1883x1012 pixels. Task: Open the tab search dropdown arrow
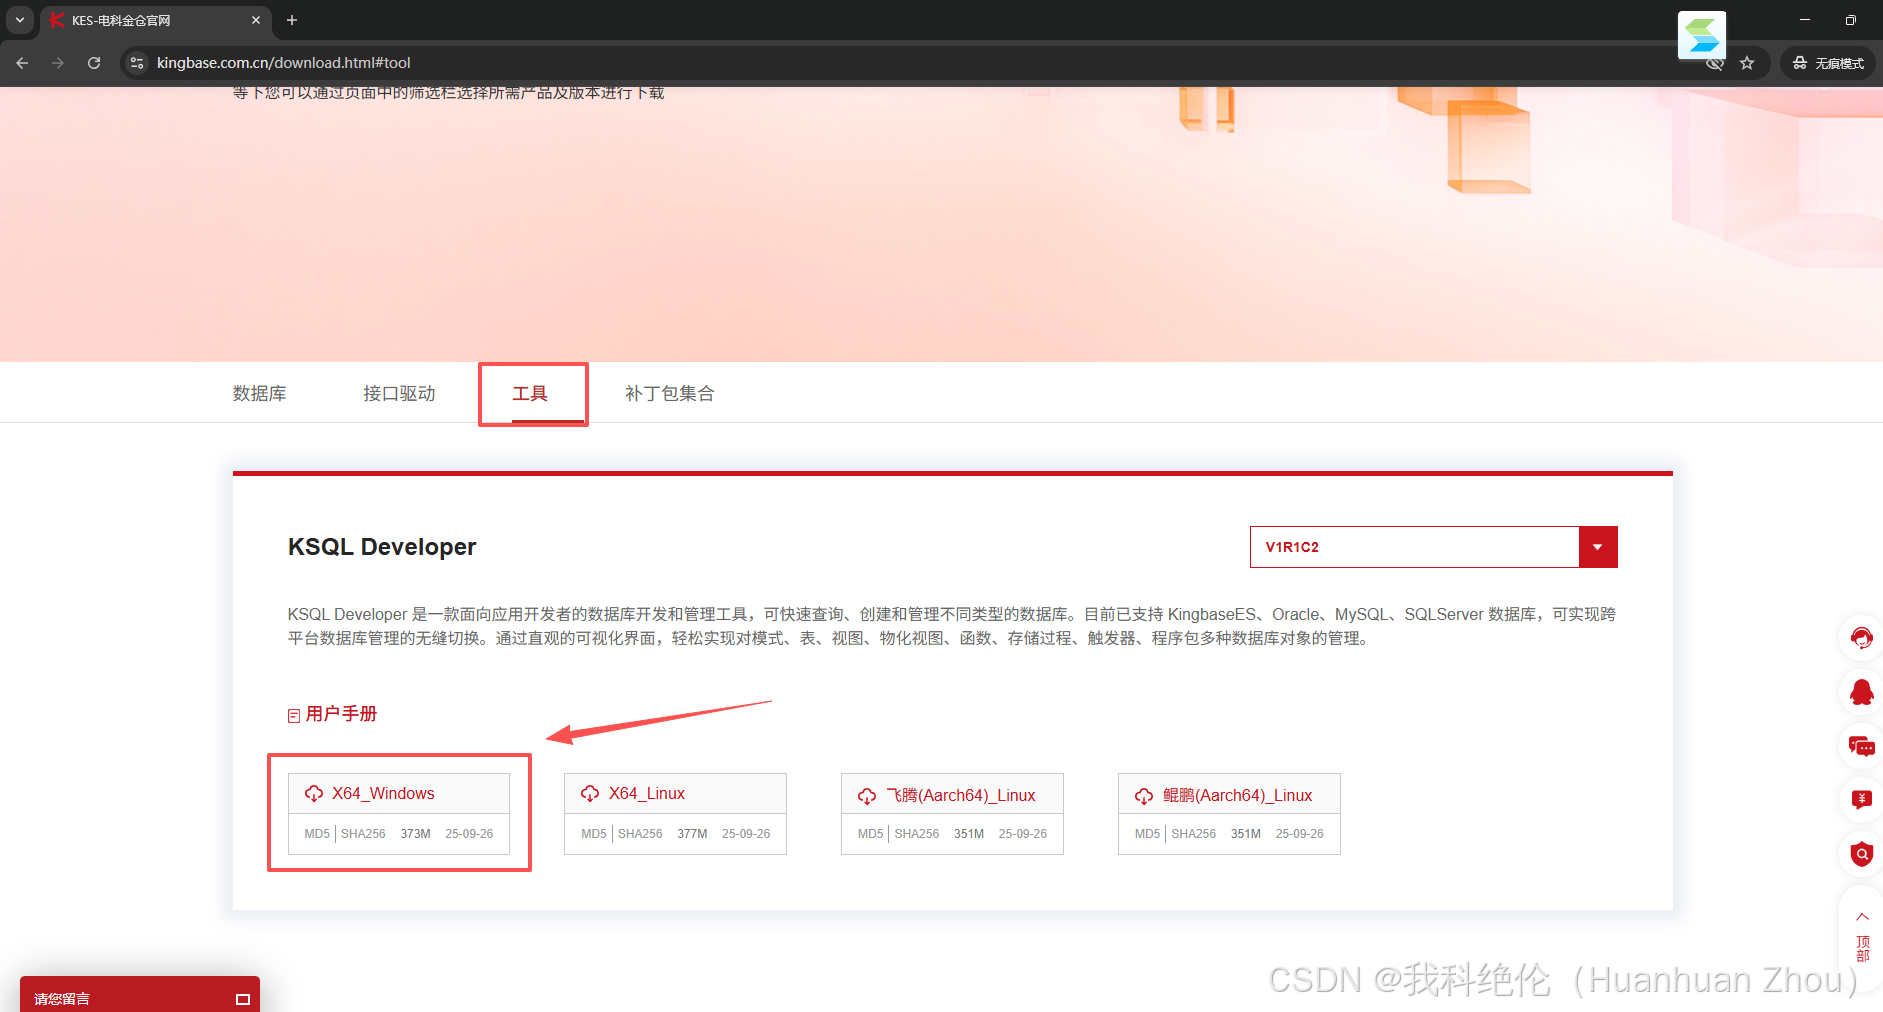[19, 20]
